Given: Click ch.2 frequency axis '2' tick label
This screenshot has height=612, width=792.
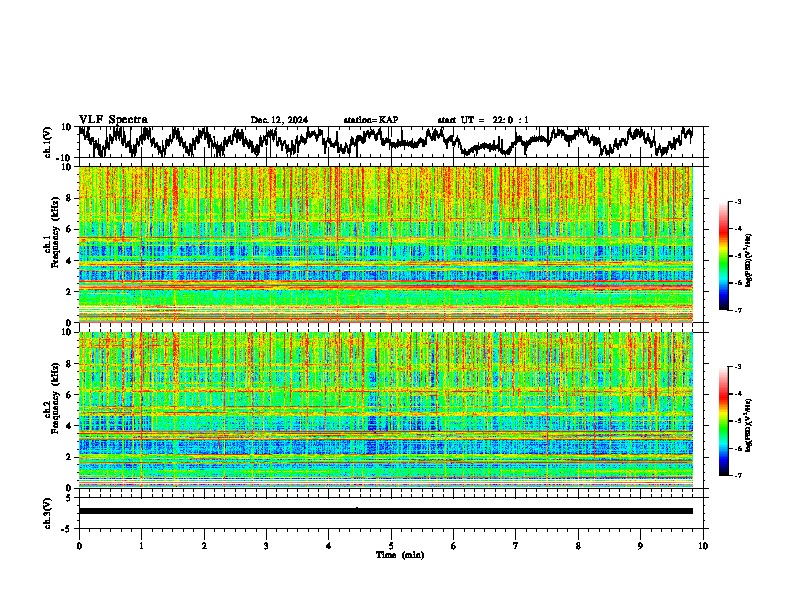Looking at the screenshot, I should [x=69, y=457].
